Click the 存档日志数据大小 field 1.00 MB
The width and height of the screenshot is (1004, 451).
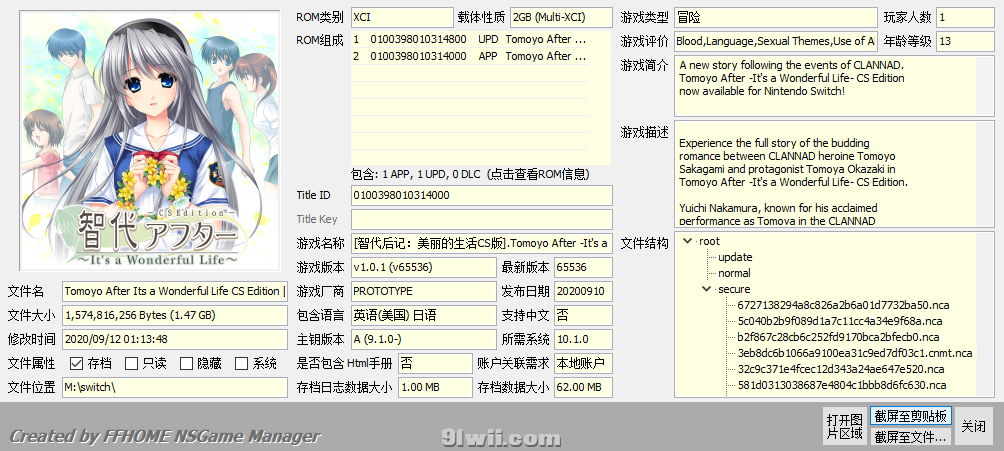point(435,388)
